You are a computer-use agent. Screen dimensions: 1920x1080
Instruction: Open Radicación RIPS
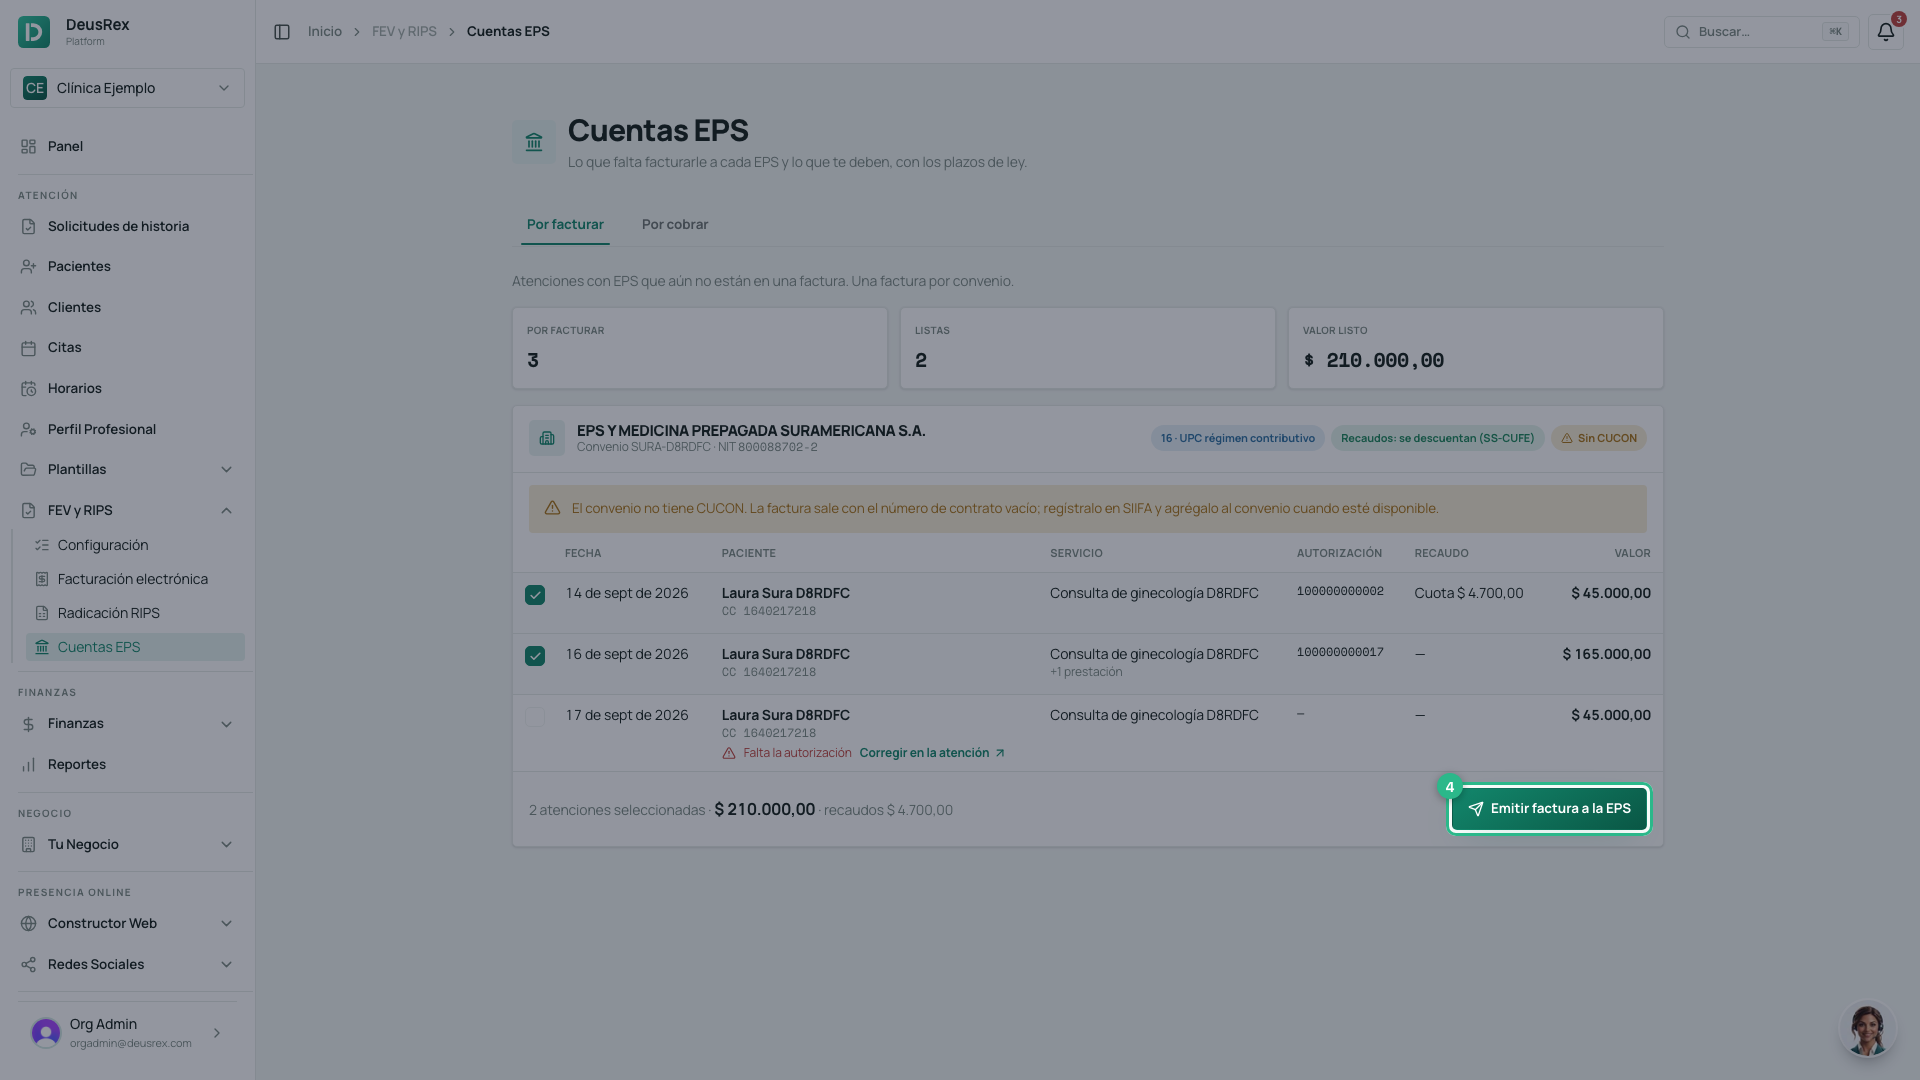(x=135, y=613)
